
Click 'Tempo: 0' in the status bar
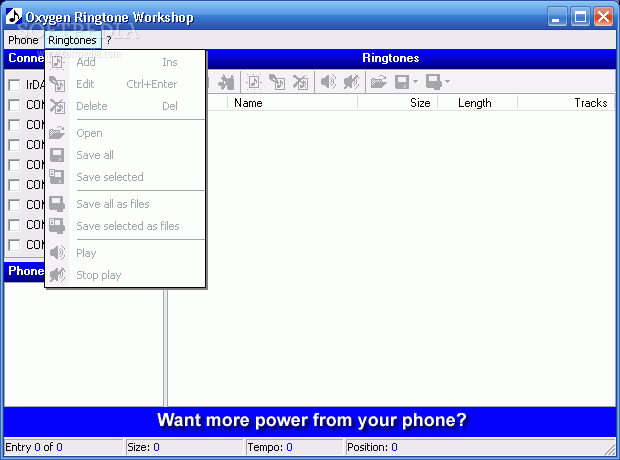click(x=270, y=447)
